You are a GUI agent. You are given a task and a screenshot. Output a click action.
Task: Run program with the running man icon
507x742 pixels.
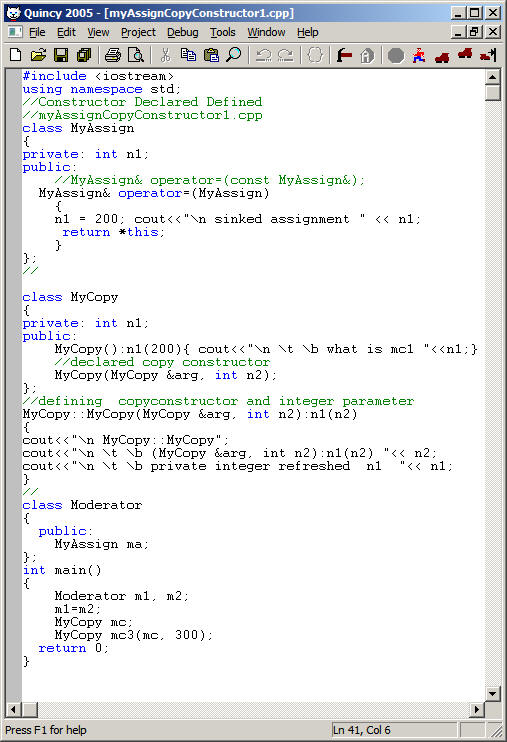tap(418, 55)
